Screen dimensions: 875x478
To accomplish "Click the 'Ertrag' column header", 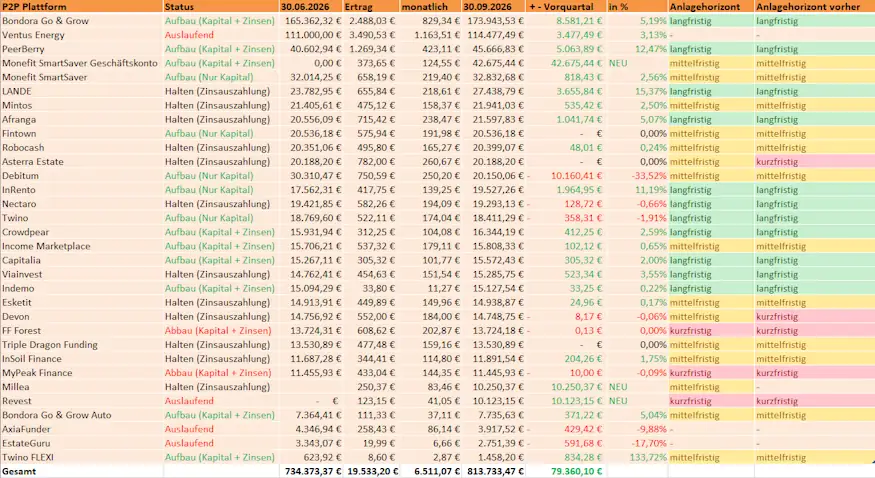I will pos(371,7).
